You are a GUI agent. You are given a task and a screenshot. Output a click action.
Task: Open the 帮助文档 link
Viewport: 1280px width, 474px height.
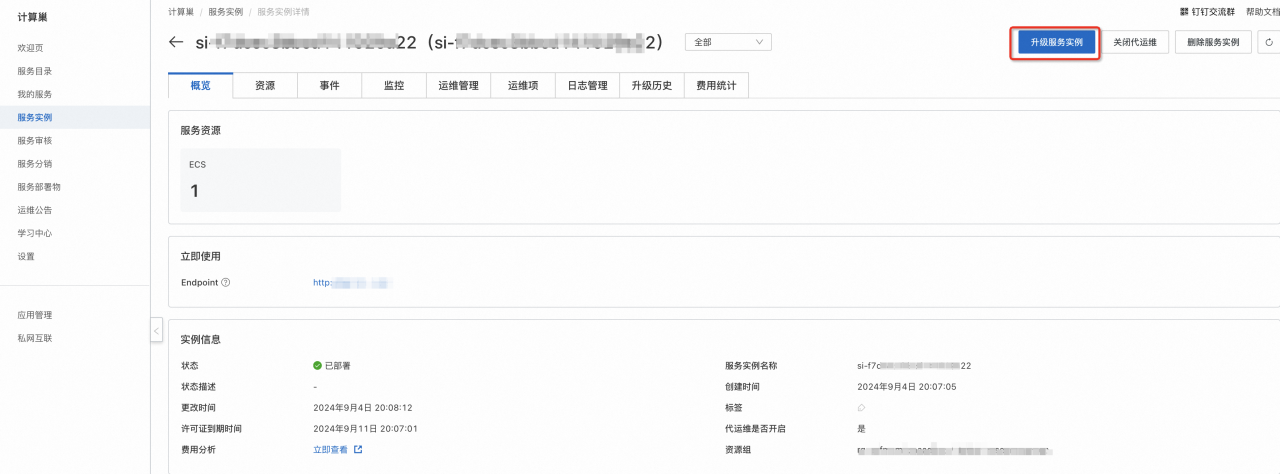pyautogui.click(x=1263, y=12)
